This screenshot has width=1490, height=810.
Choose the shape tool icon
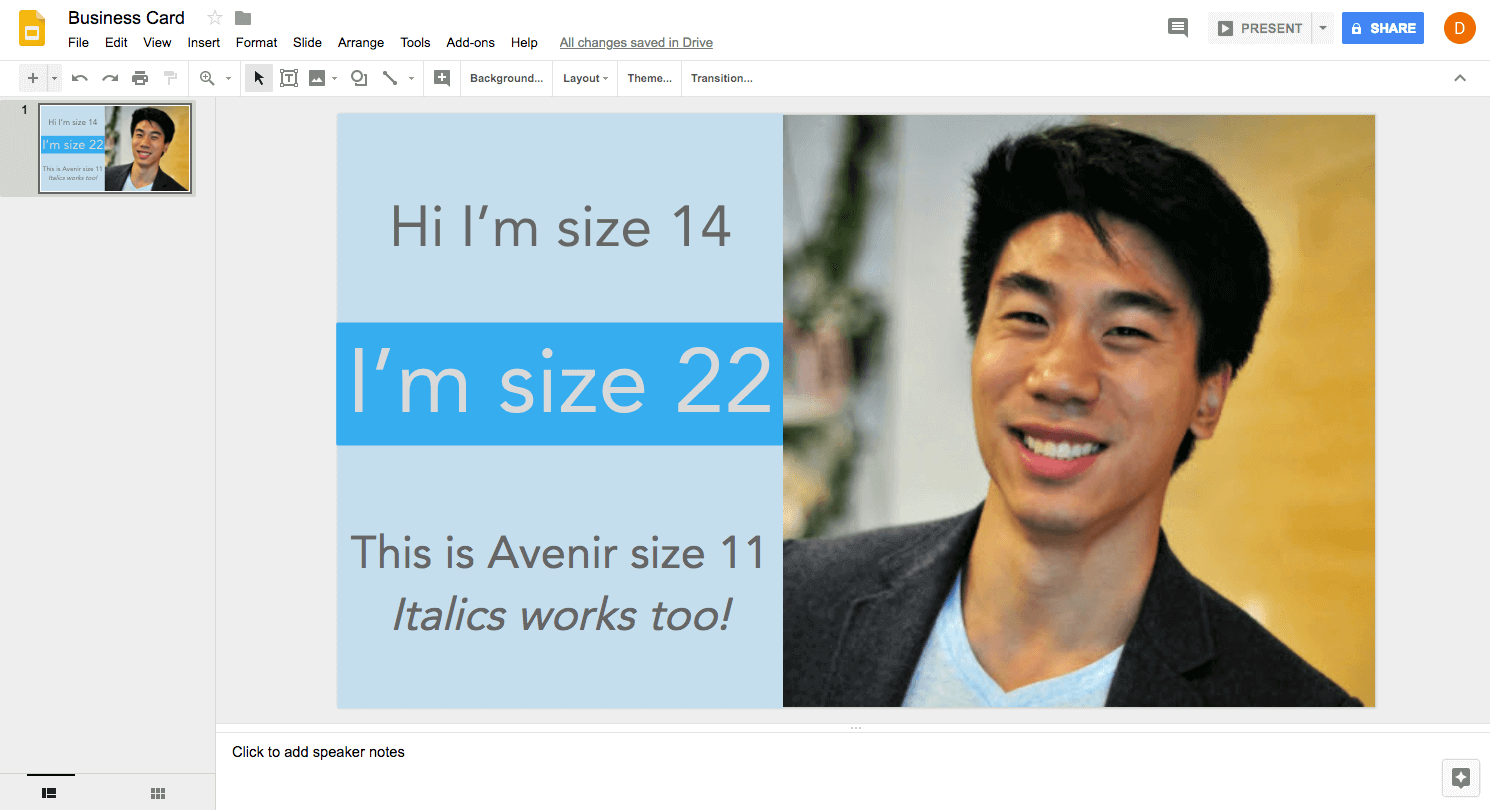point(359,78)
